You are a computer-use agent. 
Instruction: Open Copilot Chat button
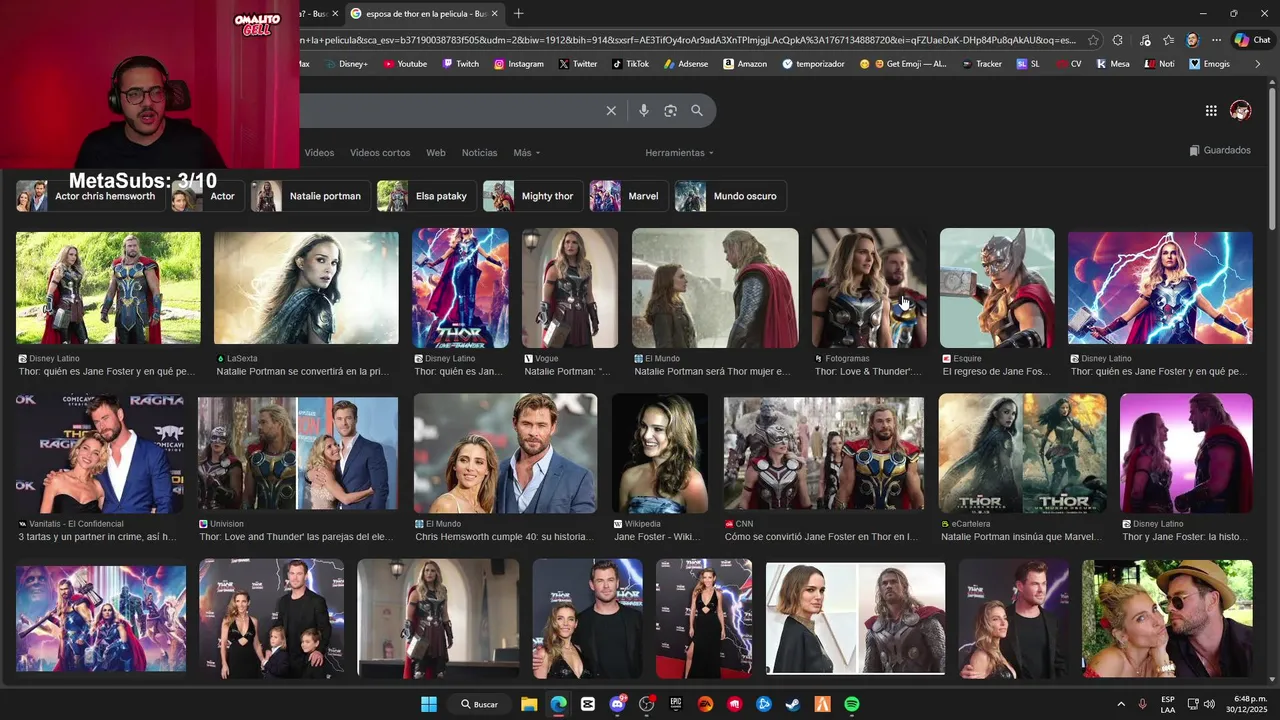(1252, 40)
